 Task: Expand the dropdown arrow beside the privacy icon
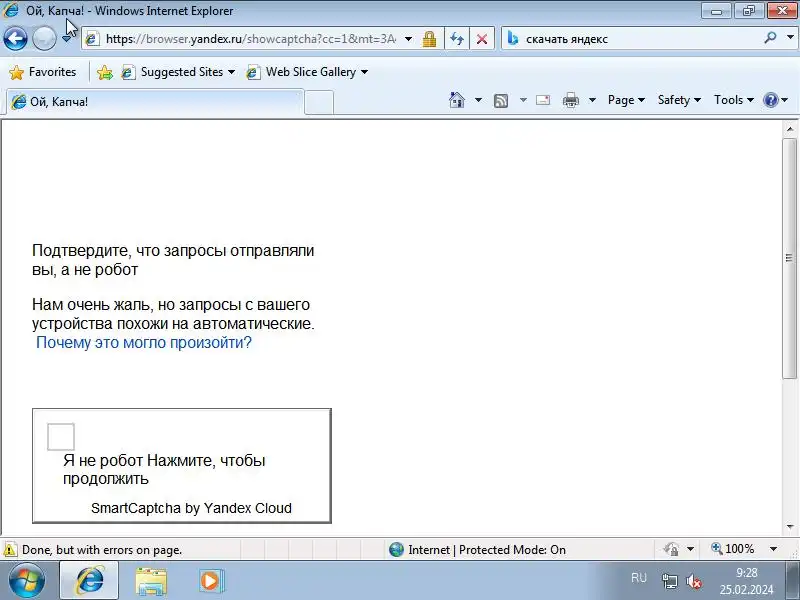[690, 549]
